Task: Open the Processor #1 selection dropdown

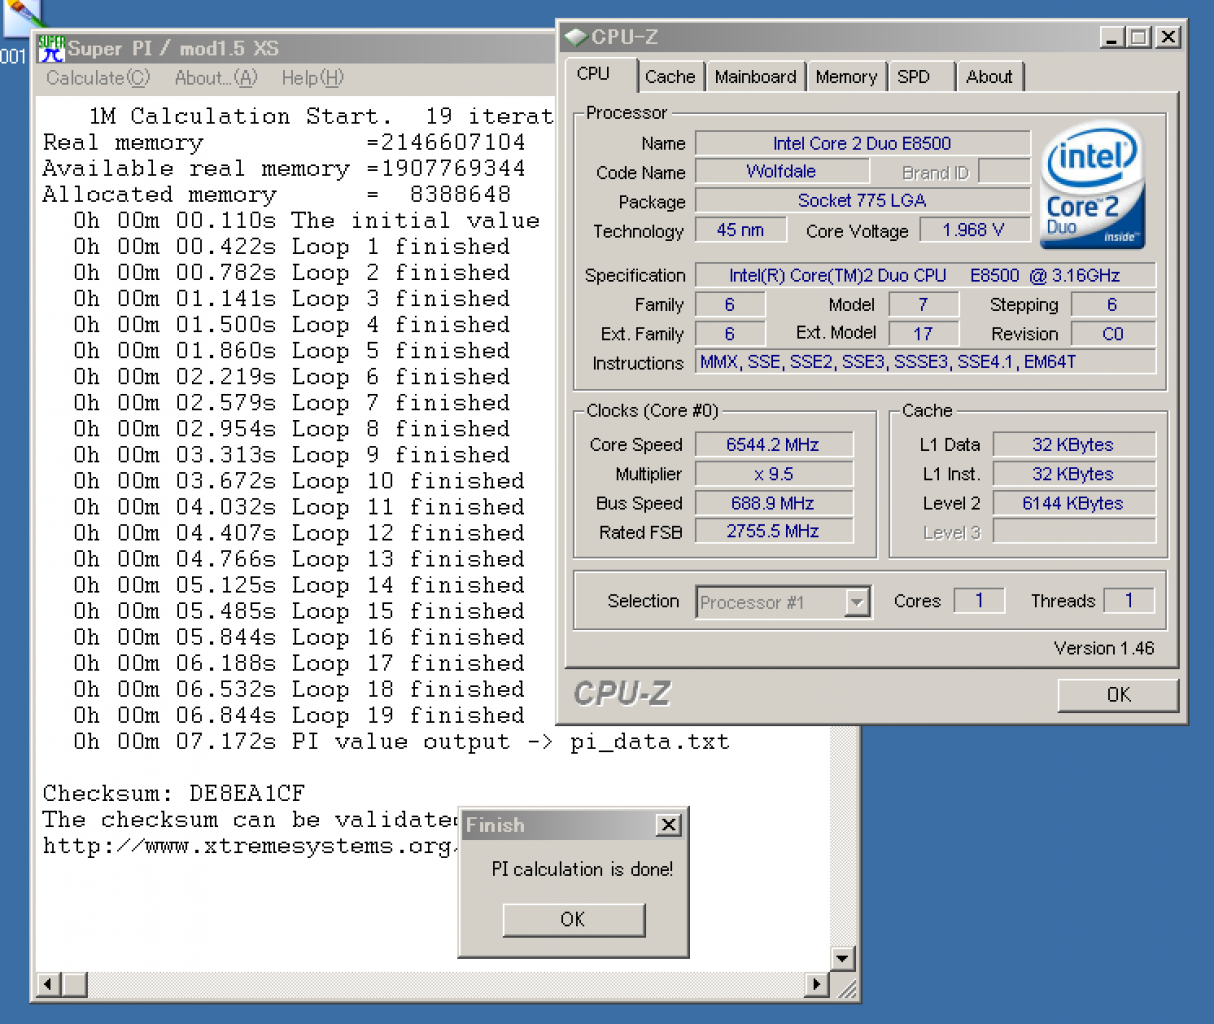Action: (x=857, y=602)
